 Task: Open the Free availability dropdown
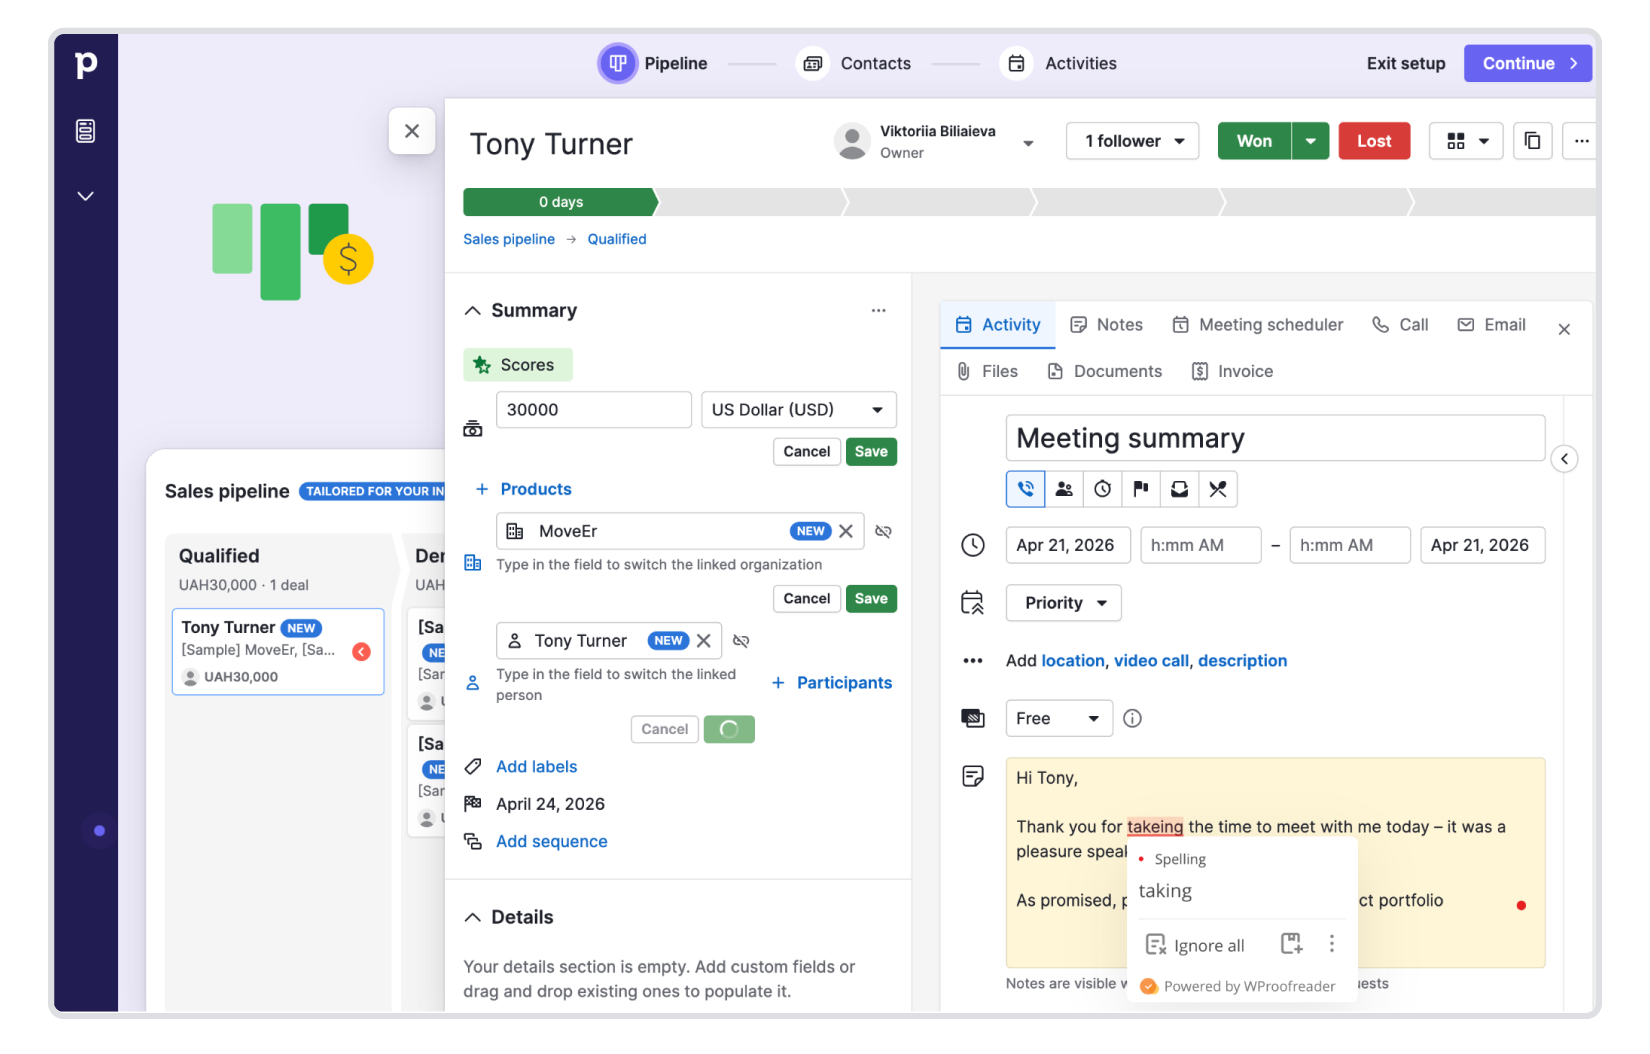tap(1059, 719)
